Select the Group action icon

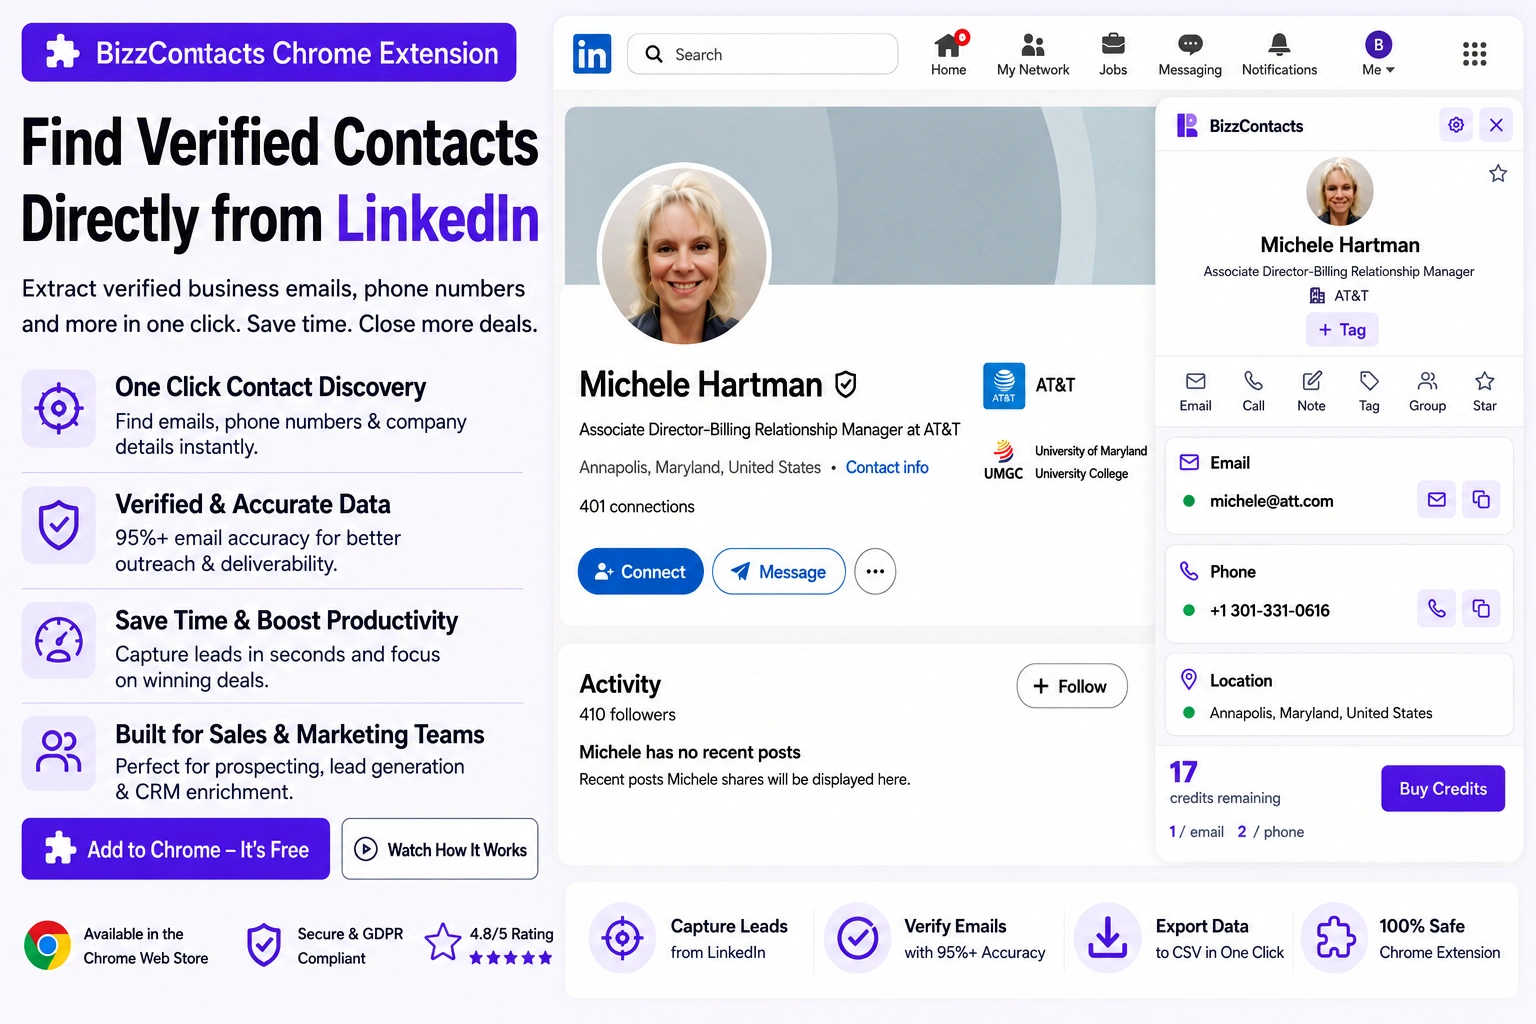coord(1427,391)
